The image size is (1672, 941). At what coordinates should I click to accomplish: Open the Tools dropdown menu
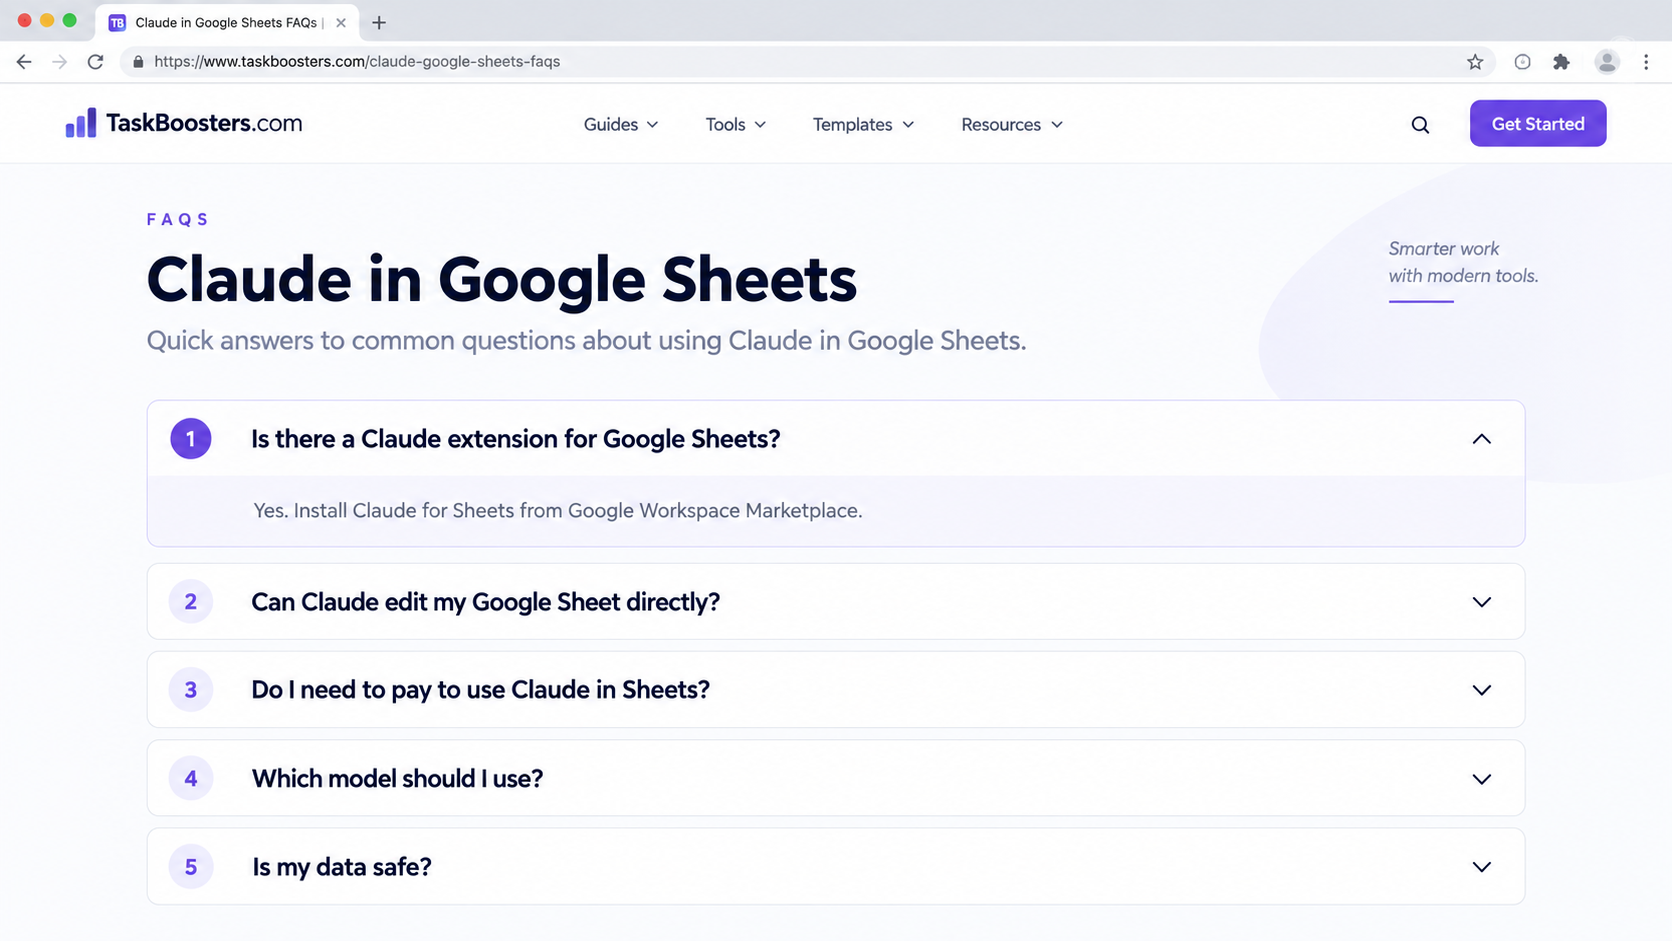(736, 125)
